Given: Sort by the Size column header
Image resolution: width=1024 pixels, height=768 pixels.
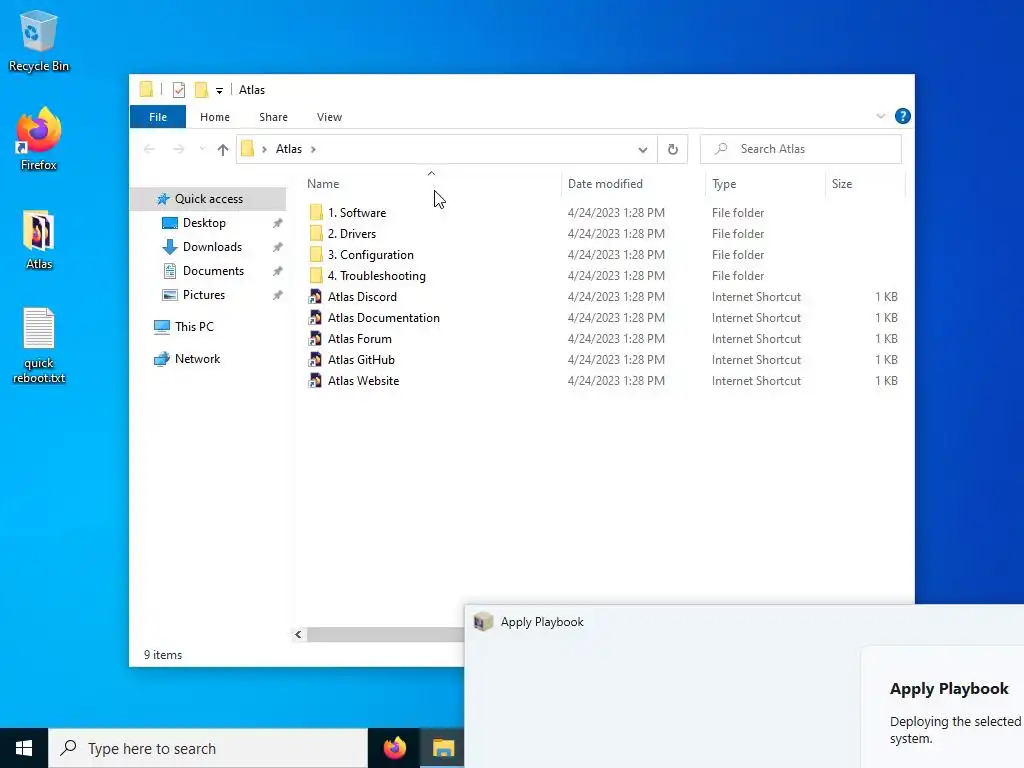Looking at the screenshot, I should click(x=865, y=184).
